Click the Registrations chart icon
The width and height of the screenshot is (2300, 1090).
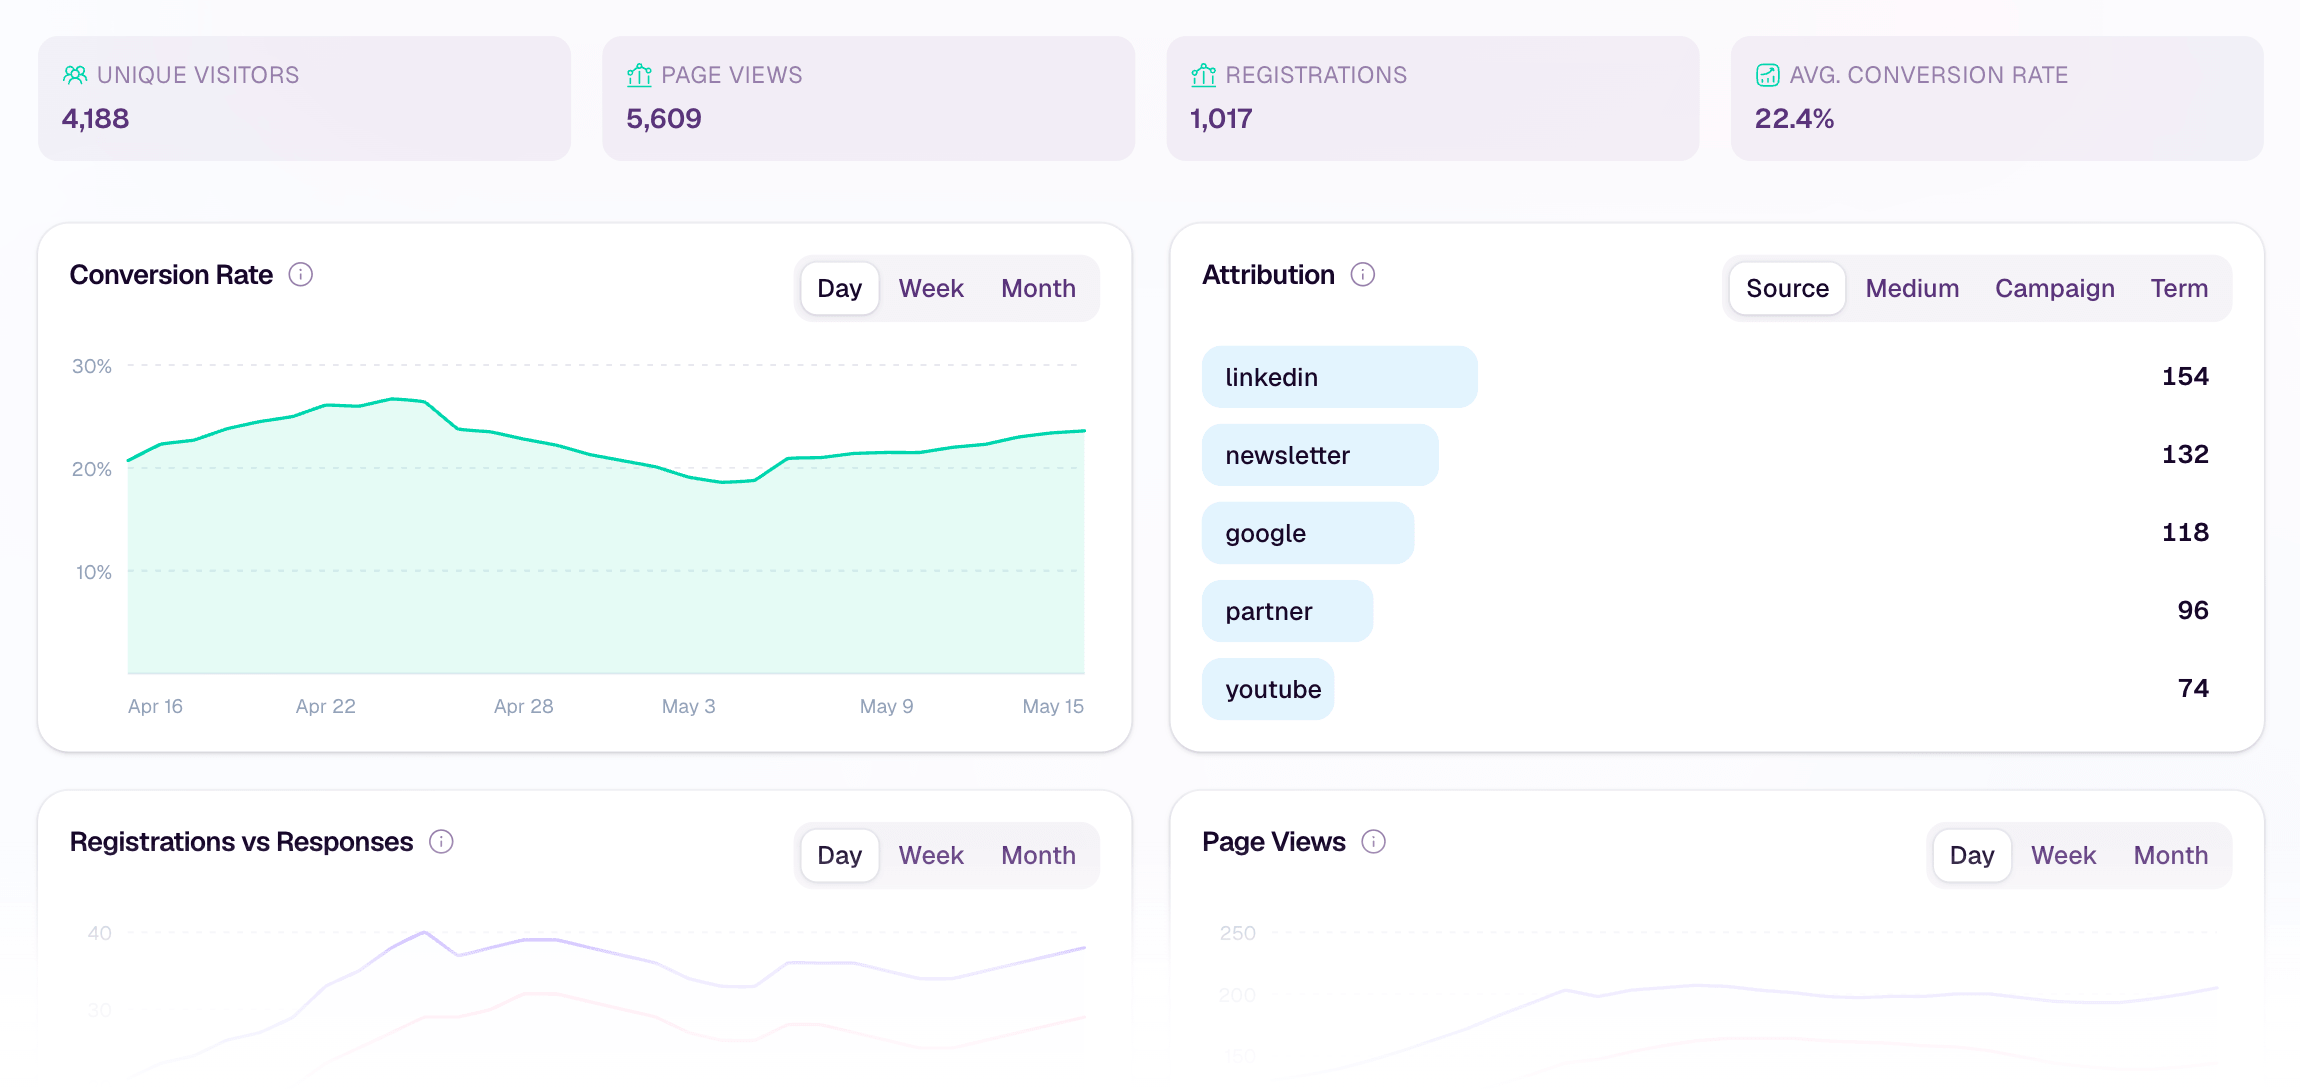pyautogui.click(x=1203, y=75)
